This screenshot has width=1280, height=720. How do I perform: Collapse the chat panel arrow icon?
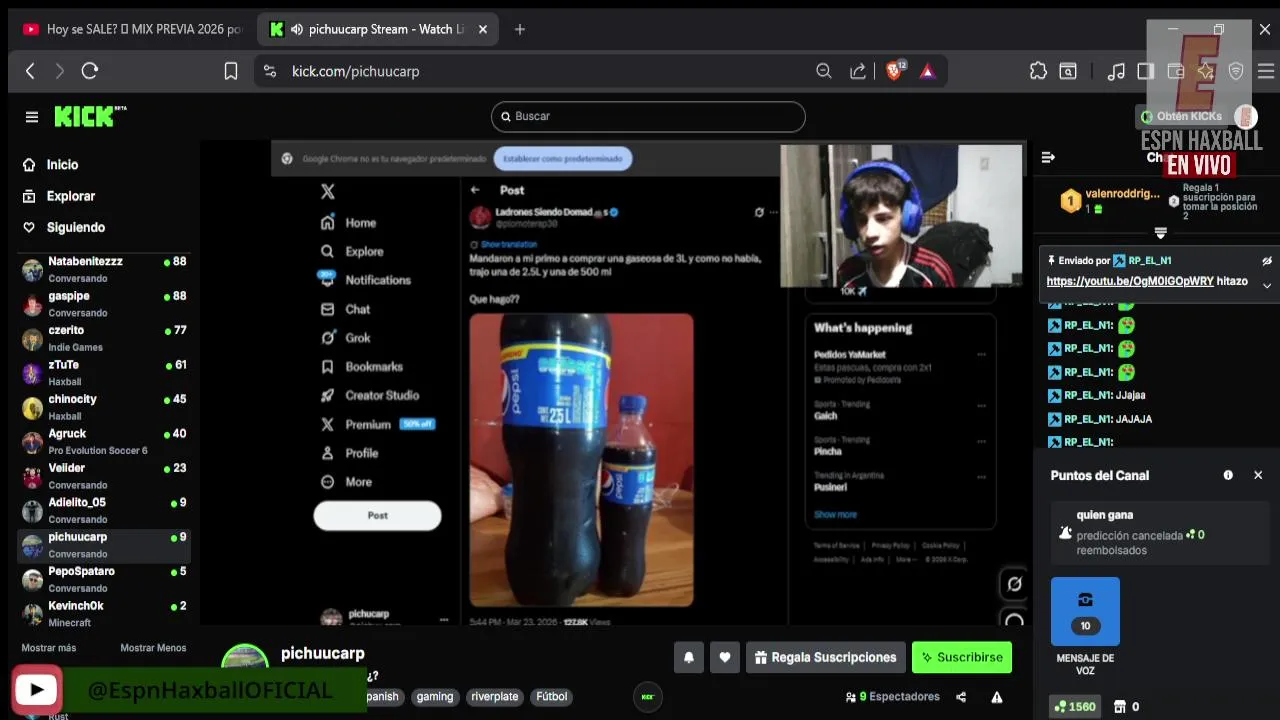click(x=1048, y=157)
